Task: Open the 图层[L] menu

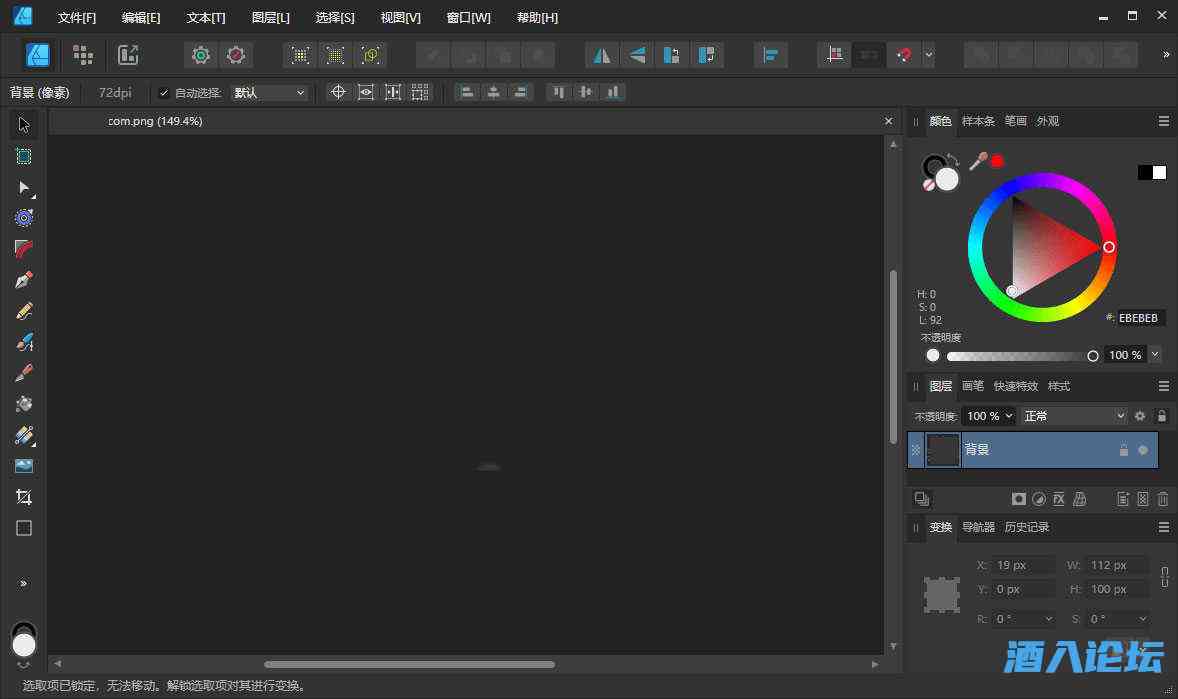Action: coord(270,18)
